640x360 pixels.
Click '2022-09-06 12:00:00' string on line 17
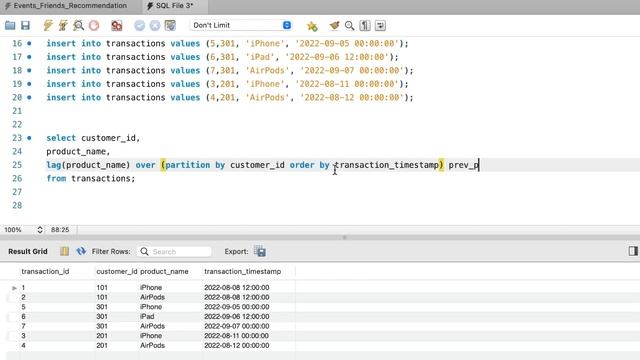point(337,57)
